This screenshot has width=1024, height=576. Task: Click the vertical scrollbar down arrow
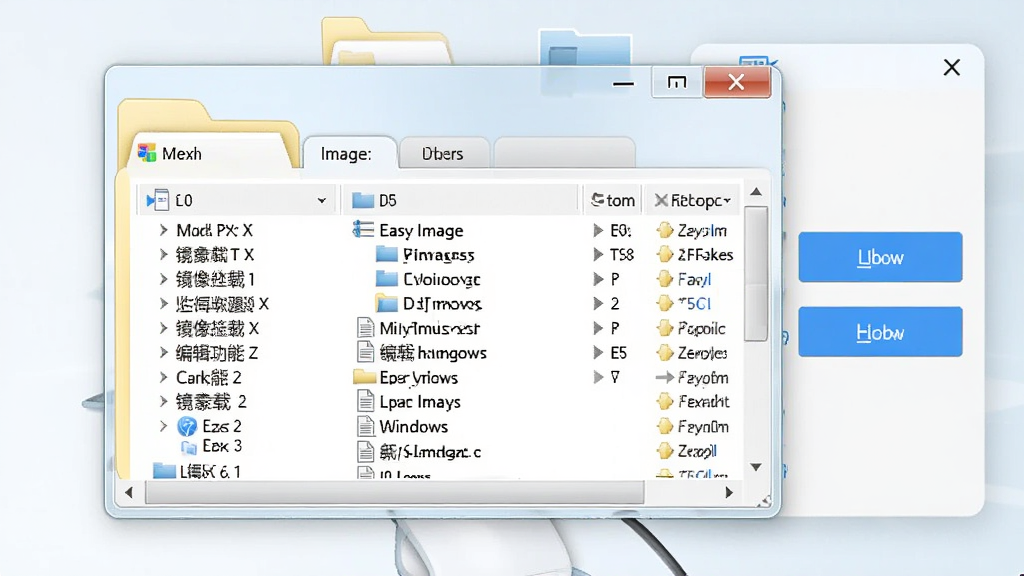click(756, 467)
